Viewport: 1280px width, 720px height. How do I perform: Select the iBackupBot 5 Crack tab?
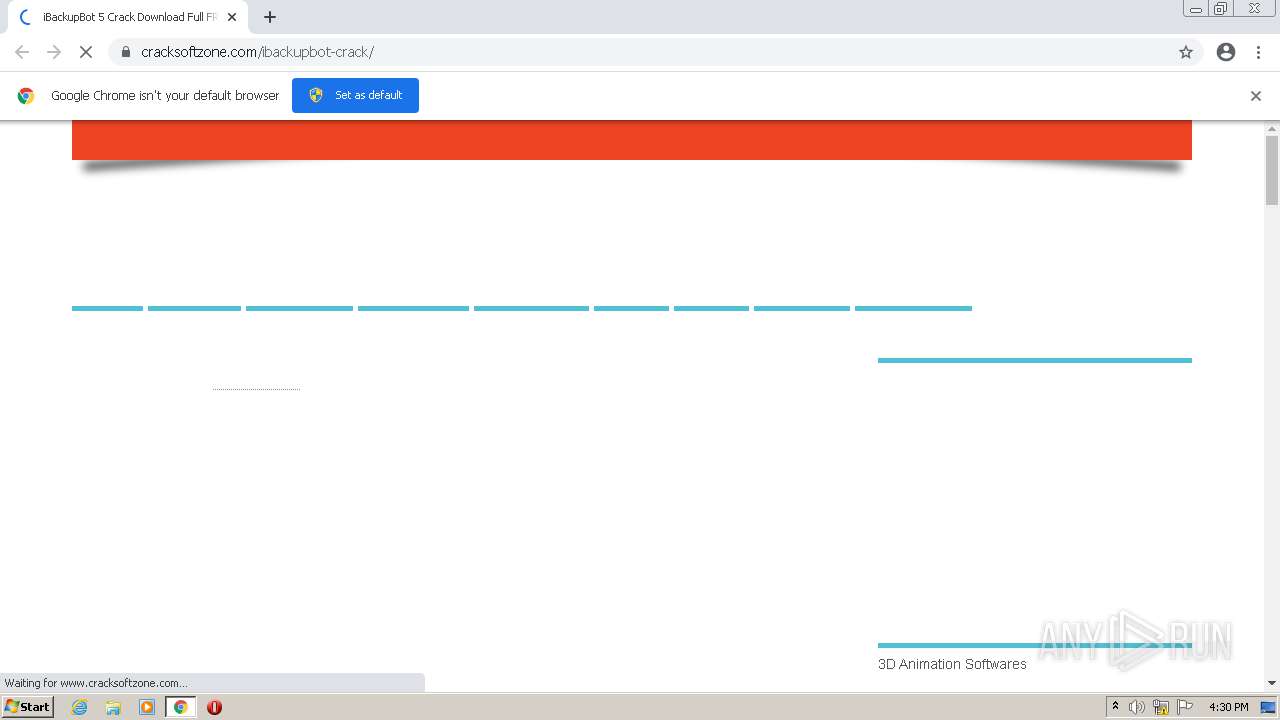[128, 17]
